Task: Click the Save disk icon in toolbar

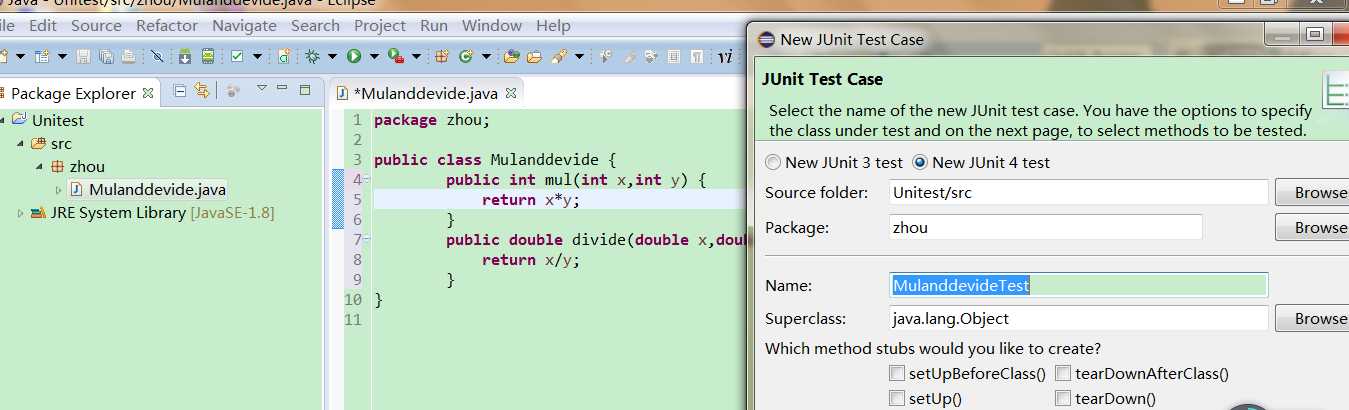Action: point(84,57)
